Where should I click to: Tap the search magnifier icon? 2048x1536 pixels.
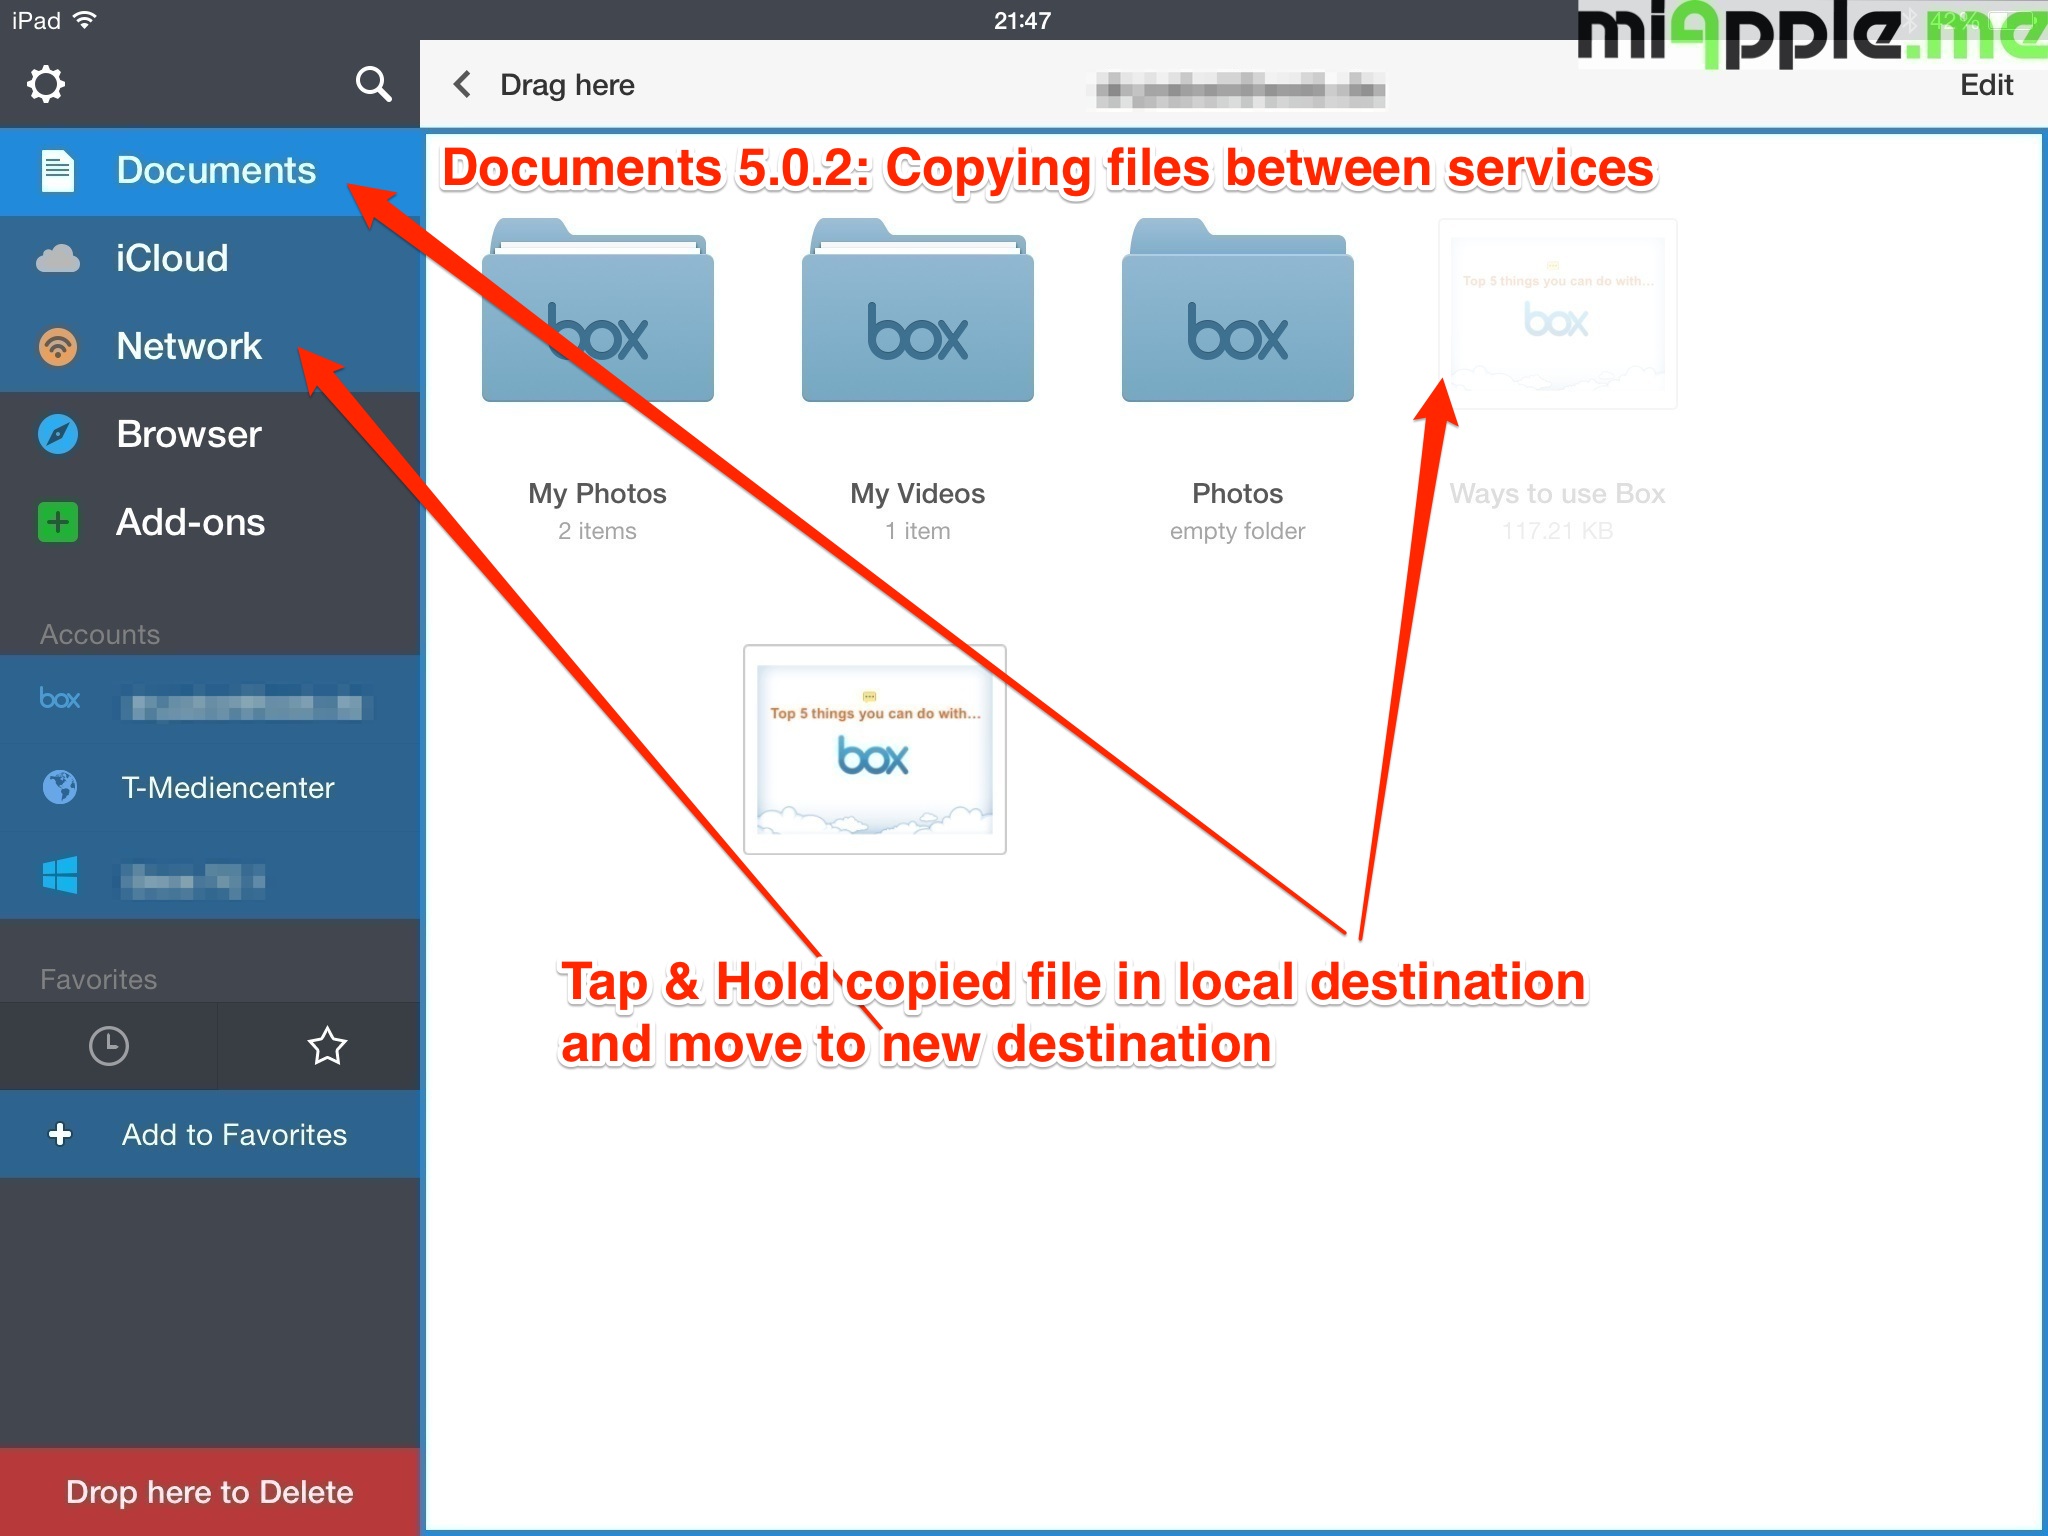coord(373,84)
